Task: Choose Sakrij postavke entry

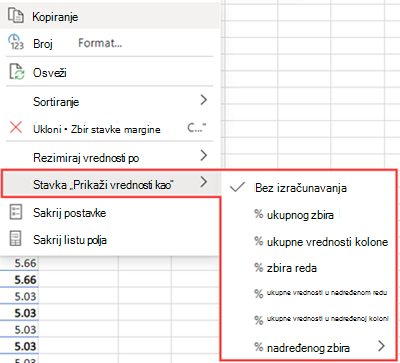Action: coord(110,213)
